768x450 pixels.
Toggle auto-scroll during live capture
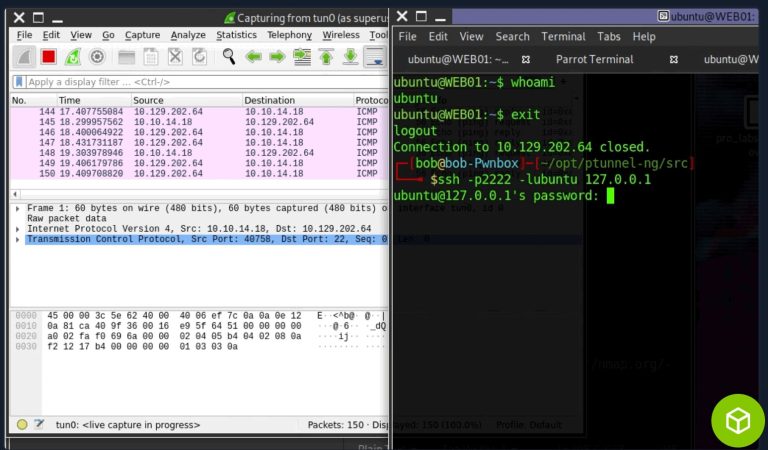[375, 57]
